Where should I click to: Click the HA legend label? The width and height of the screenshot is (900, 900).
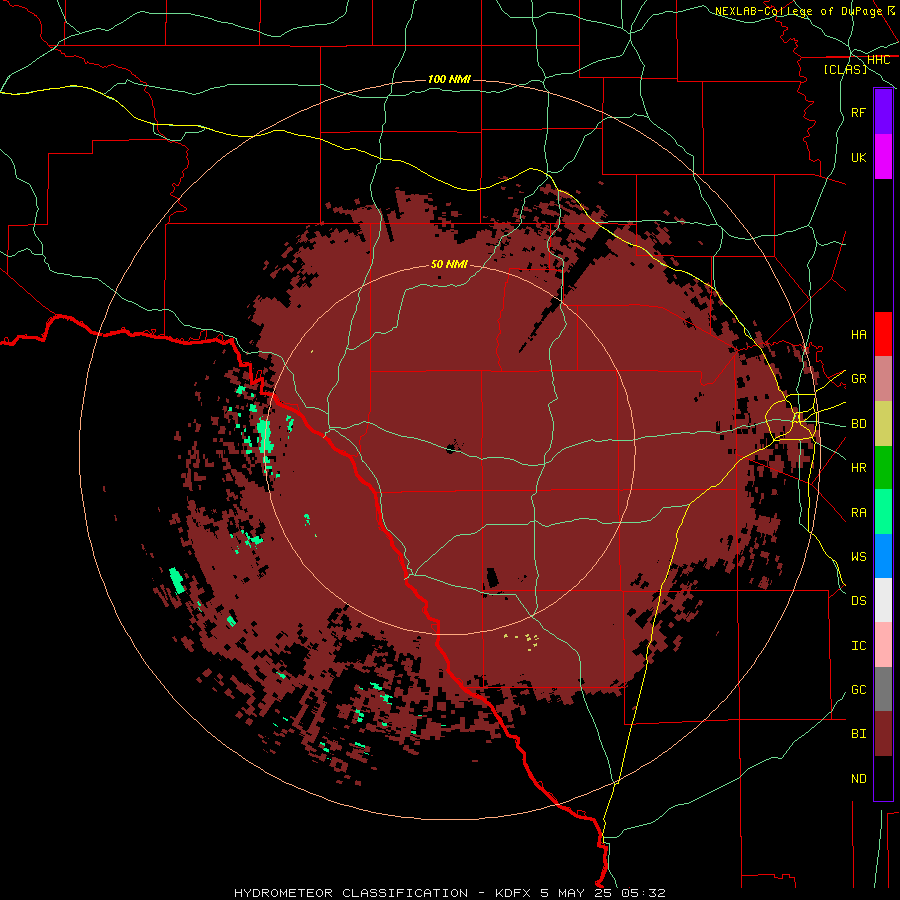[x=858, y=334]
